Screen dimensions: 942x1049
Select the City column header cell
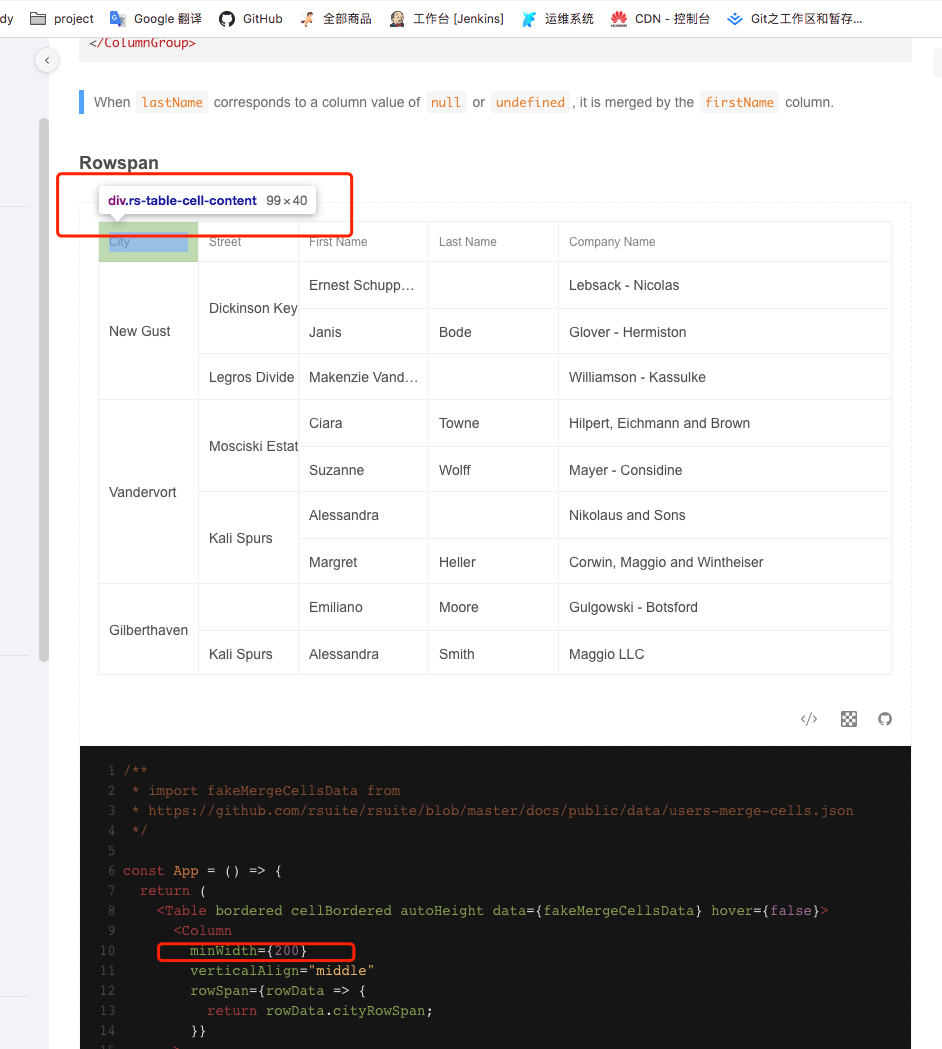(148, 242)
